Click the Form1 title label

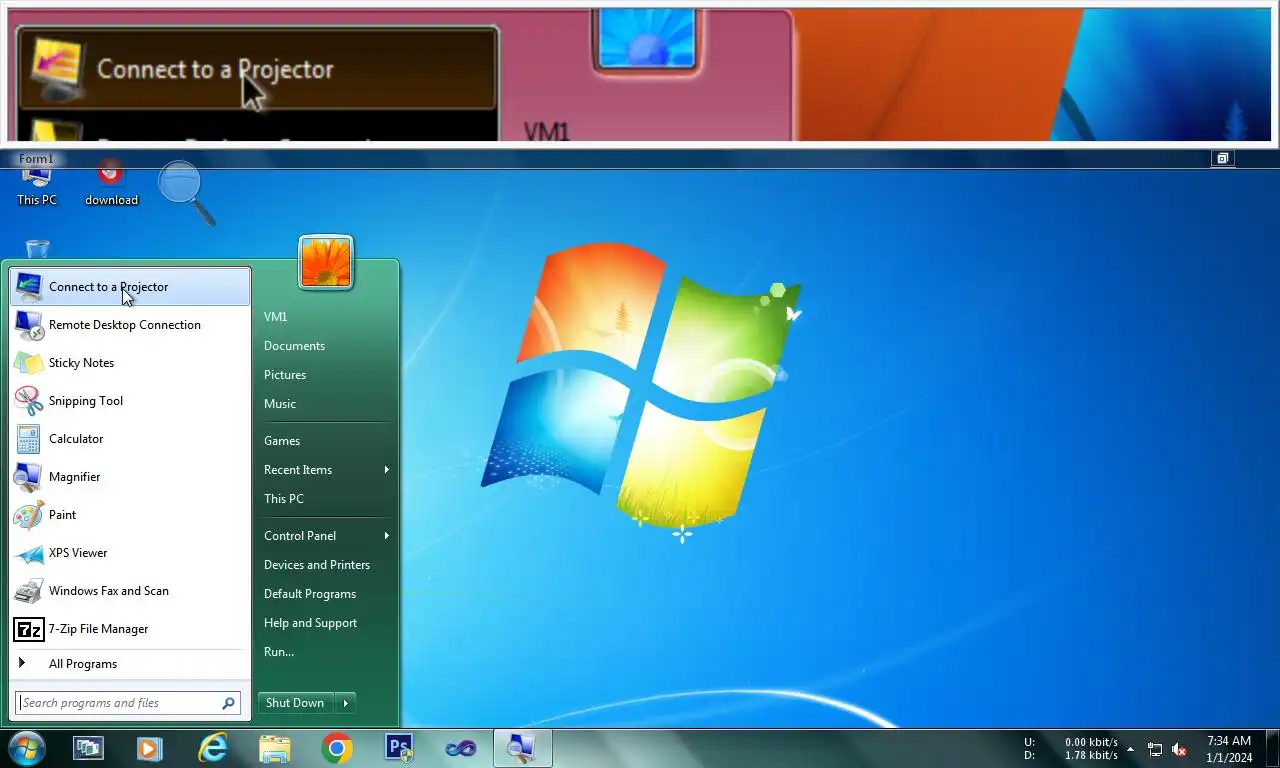pyautogui.click(x=36, y=159)
